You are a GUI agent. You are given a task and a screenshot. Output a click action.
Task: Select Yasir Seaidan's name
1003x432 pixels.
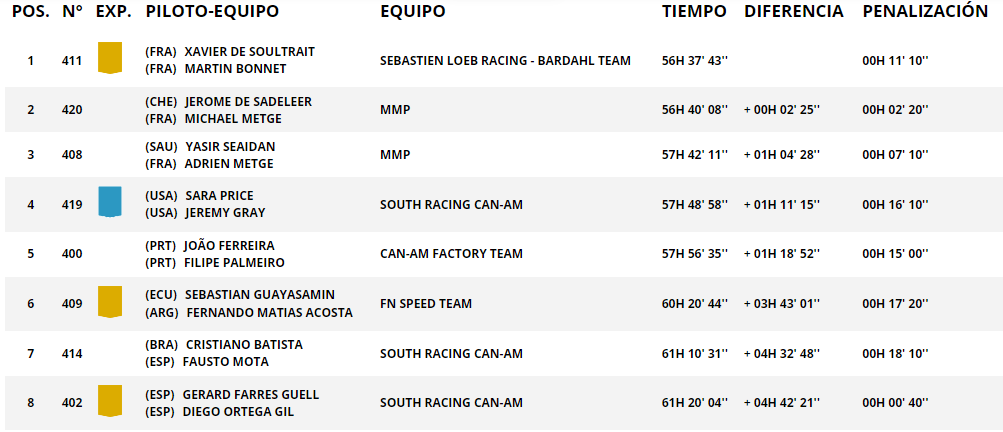(230, 147)
